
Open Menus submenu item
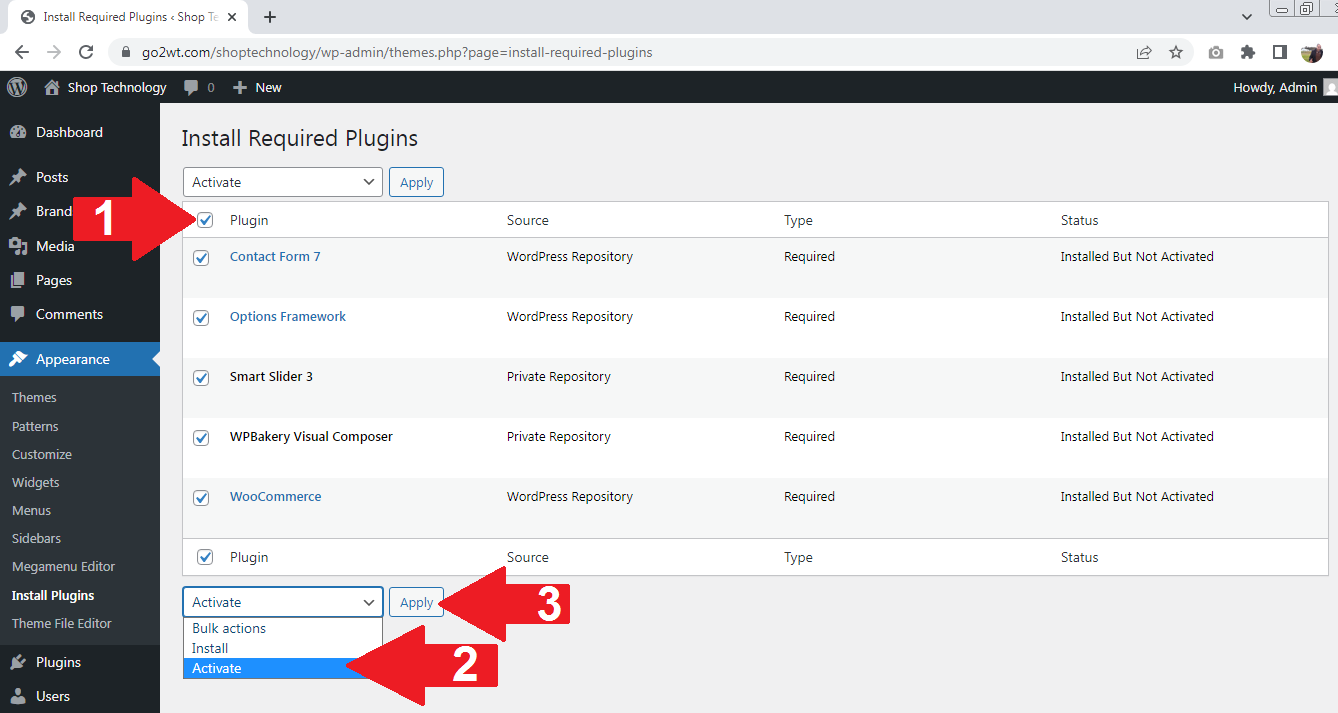point(31,510)
